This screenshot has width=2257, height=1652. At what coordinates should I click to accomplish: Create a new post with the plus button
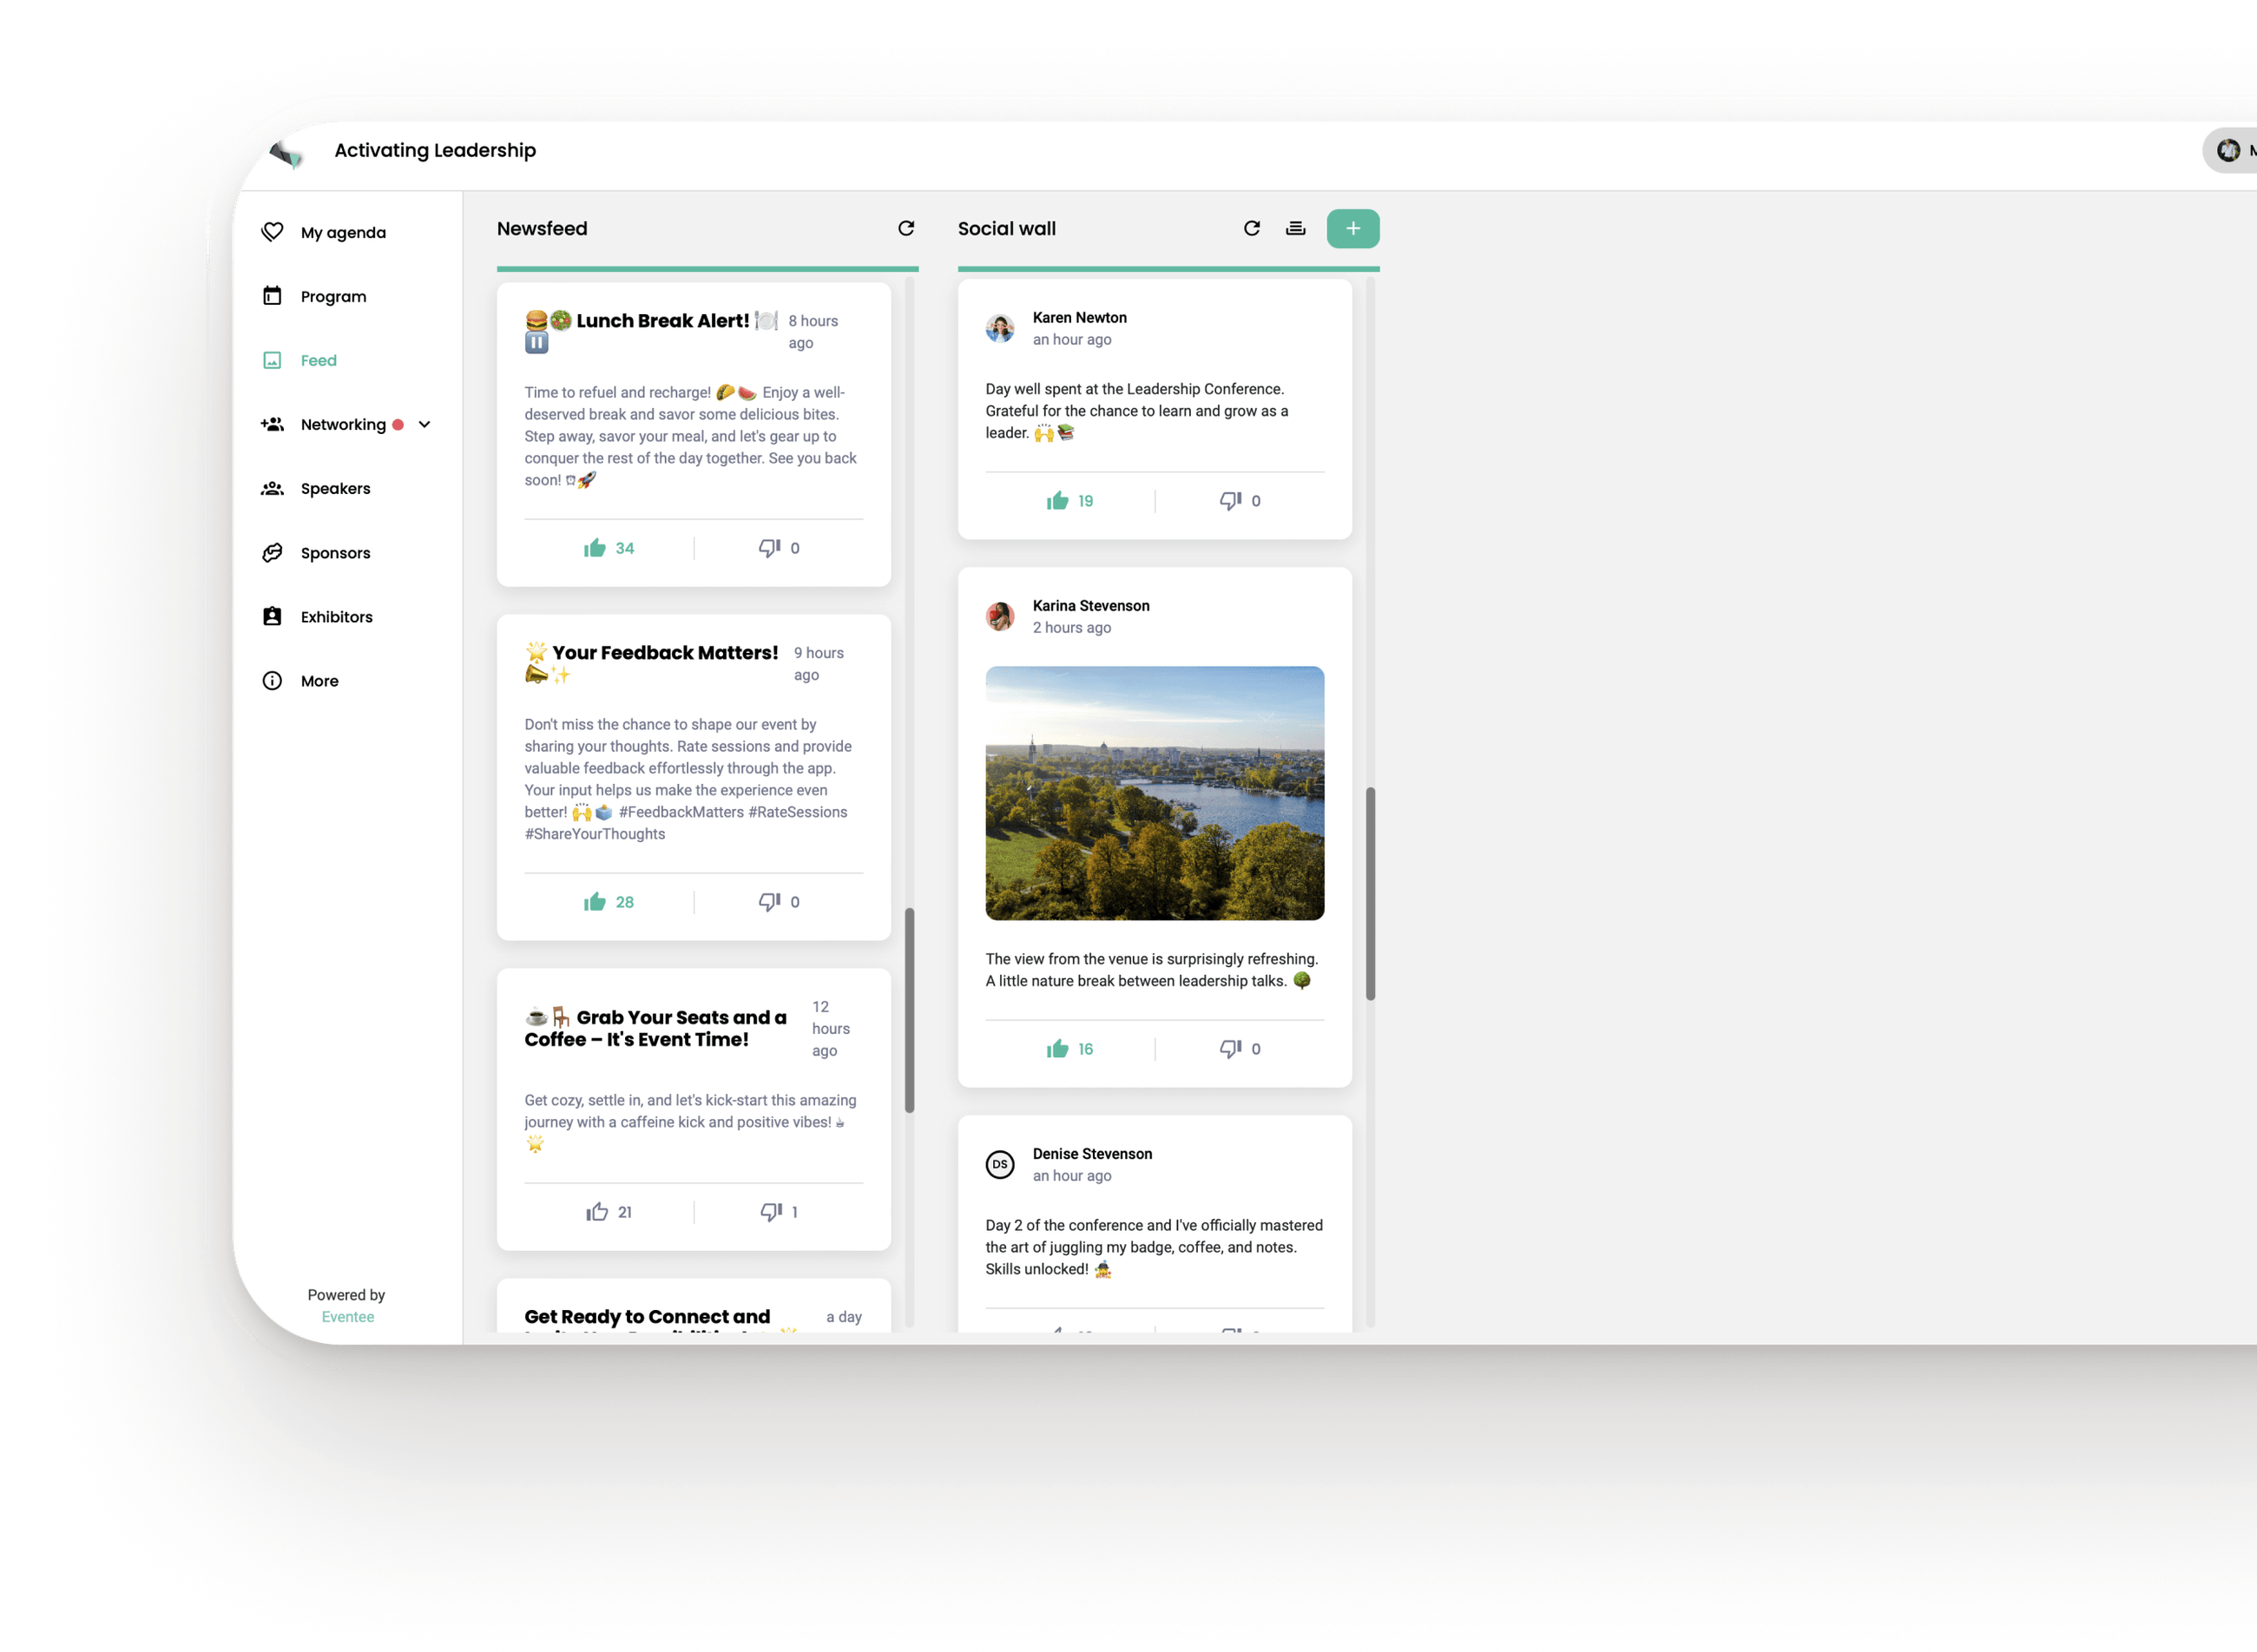1353,228
